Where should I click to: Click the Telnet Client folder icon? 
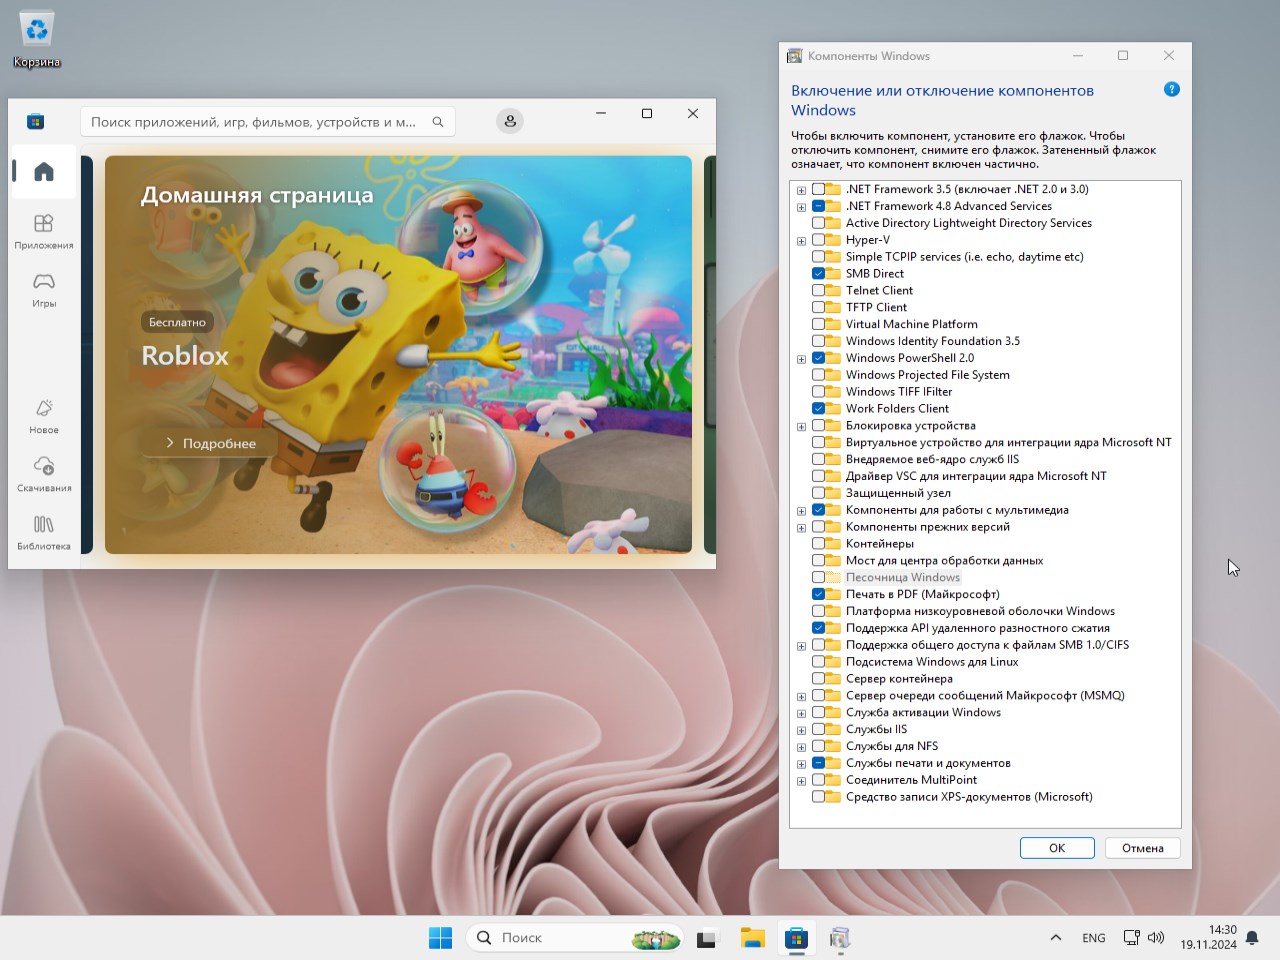click(x=834, y=290)
